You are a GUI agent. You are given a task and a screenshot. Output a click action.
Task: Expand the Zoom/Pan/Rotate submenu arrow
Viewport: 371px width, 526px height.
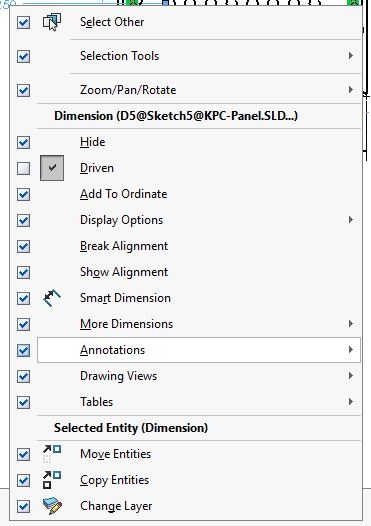tap(351, 90)
